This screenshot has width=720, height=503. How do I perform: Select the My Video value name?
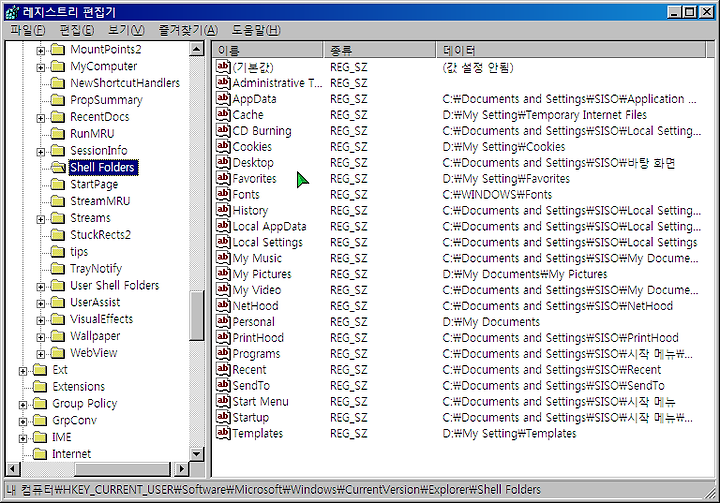pyautogui.click(x=257, y=290)
